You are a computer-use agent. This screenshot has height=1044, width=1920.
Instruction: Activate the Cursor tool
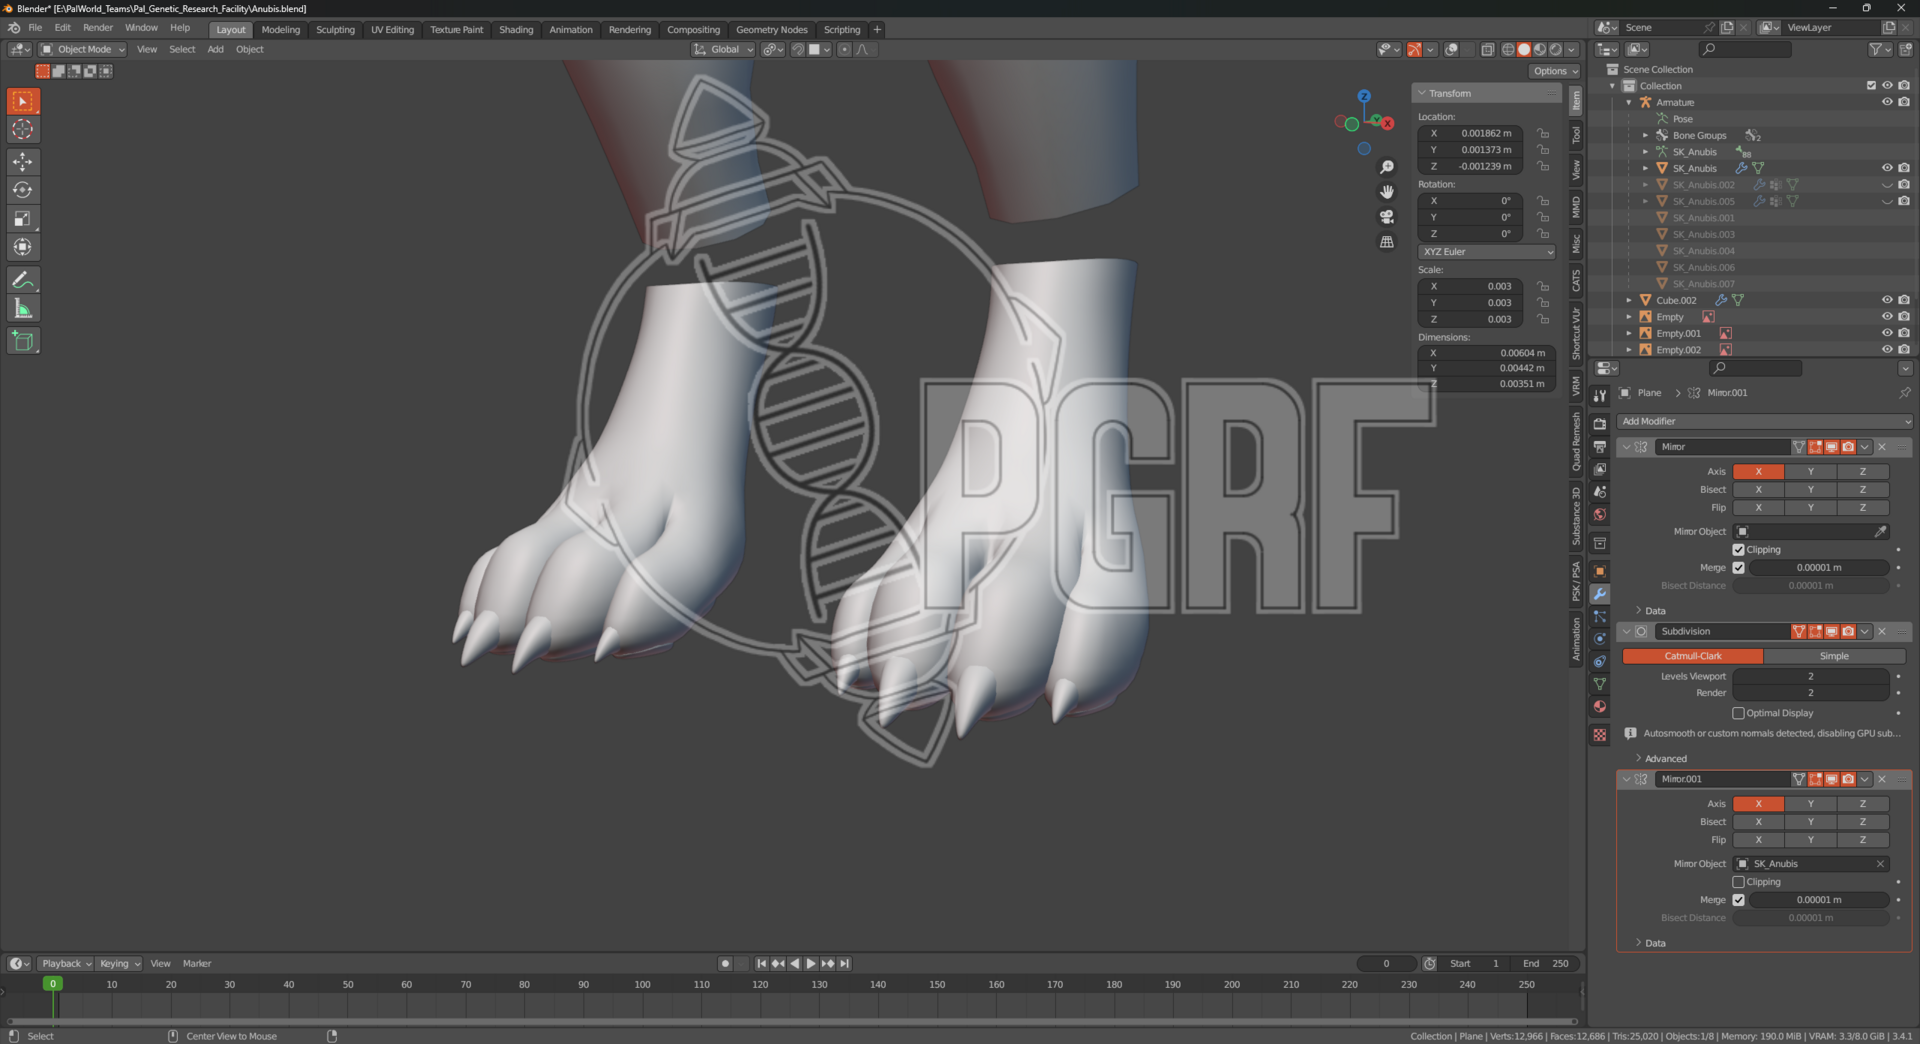[23, 129]
